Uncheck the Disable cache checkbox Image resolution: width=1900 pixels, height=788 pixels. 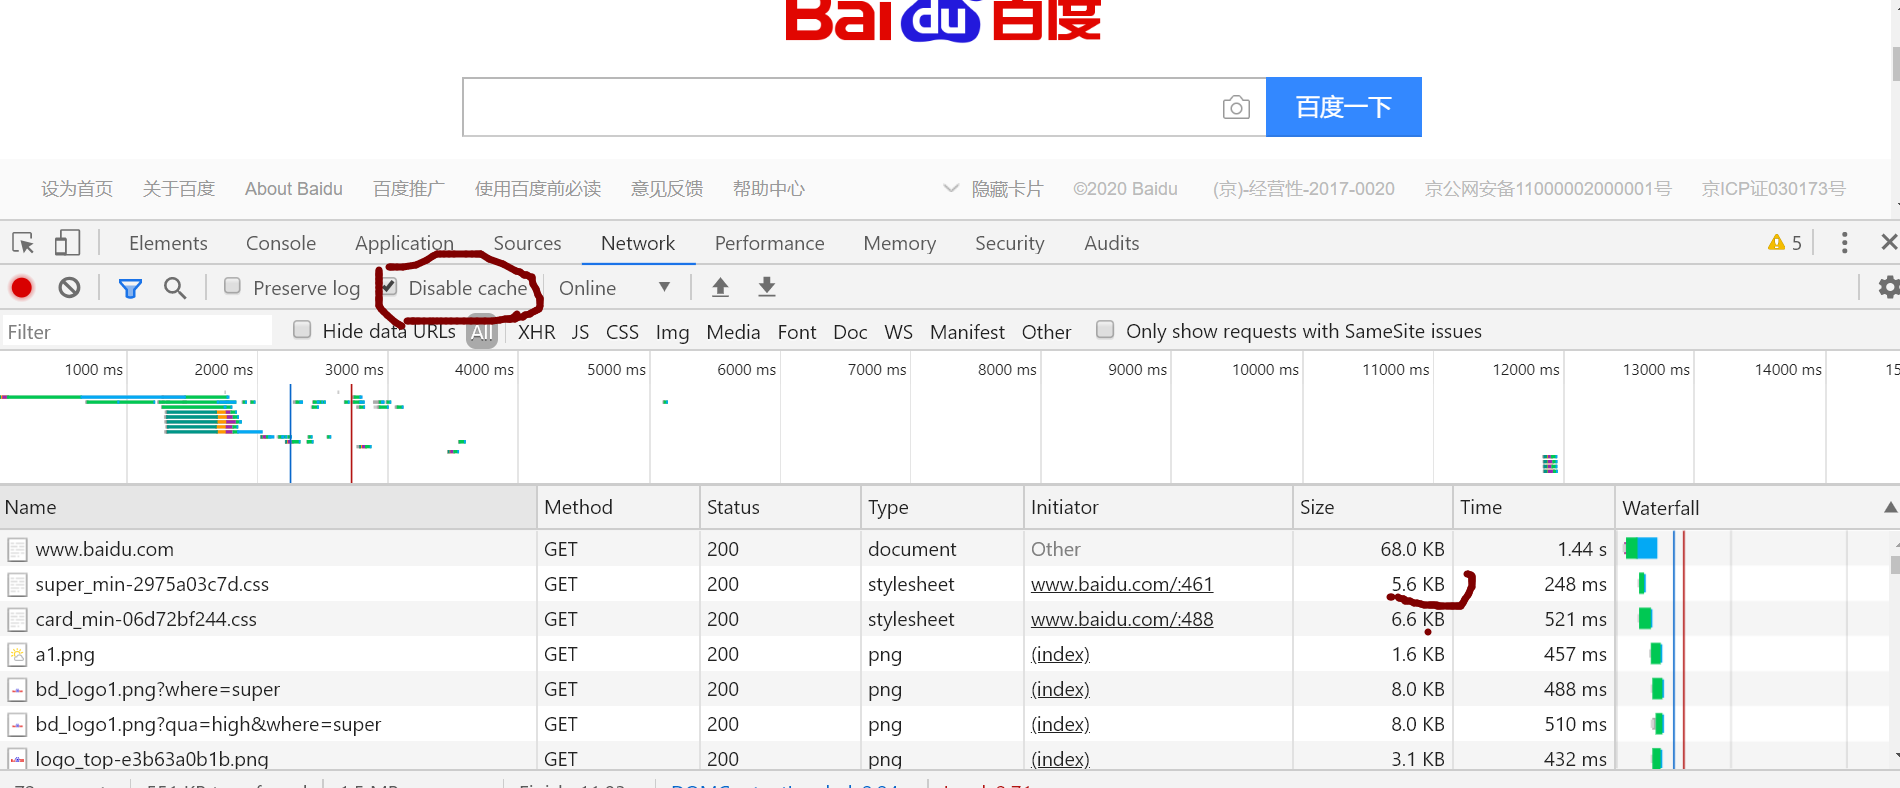tap(390, 286)
